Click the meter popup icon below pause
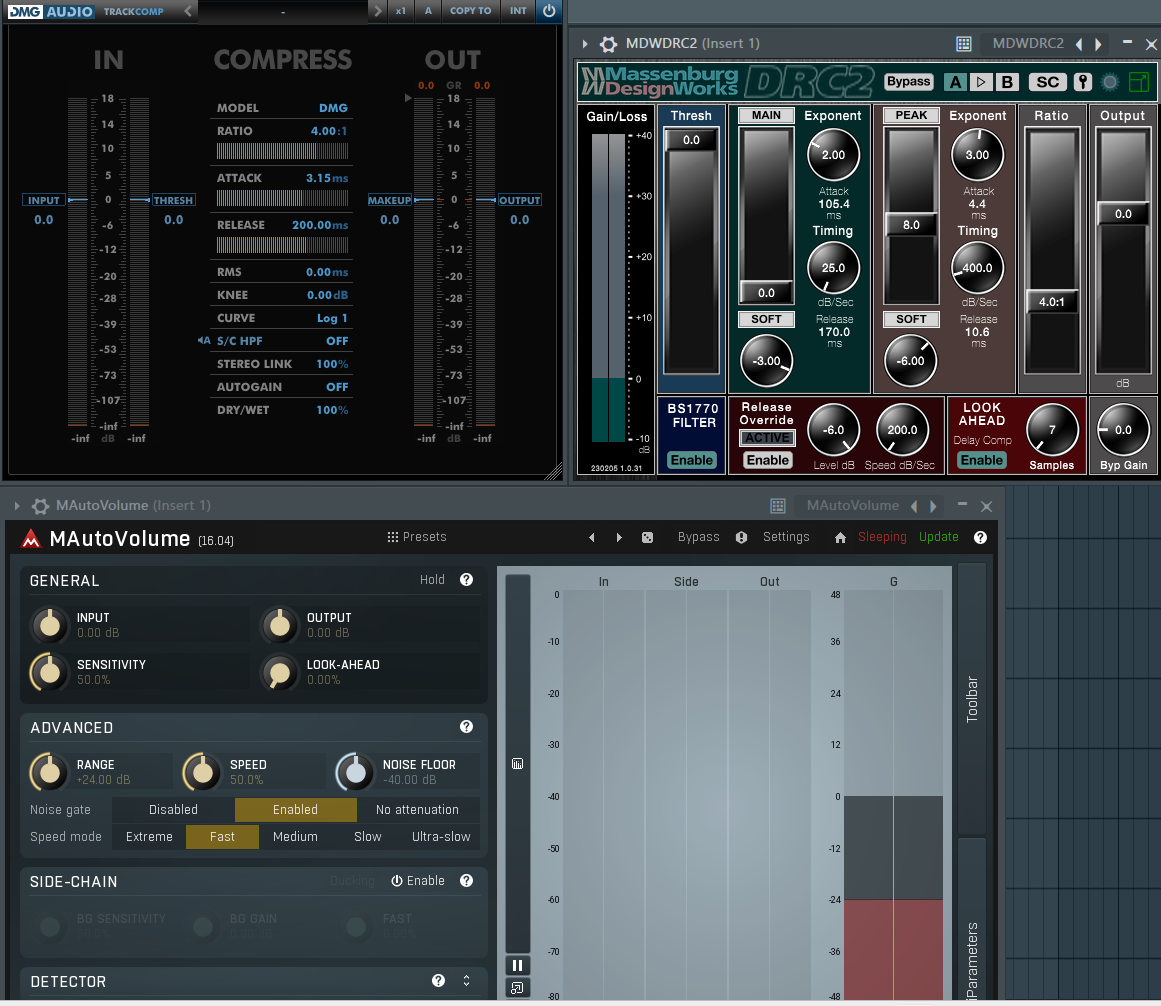 point(518,987)
